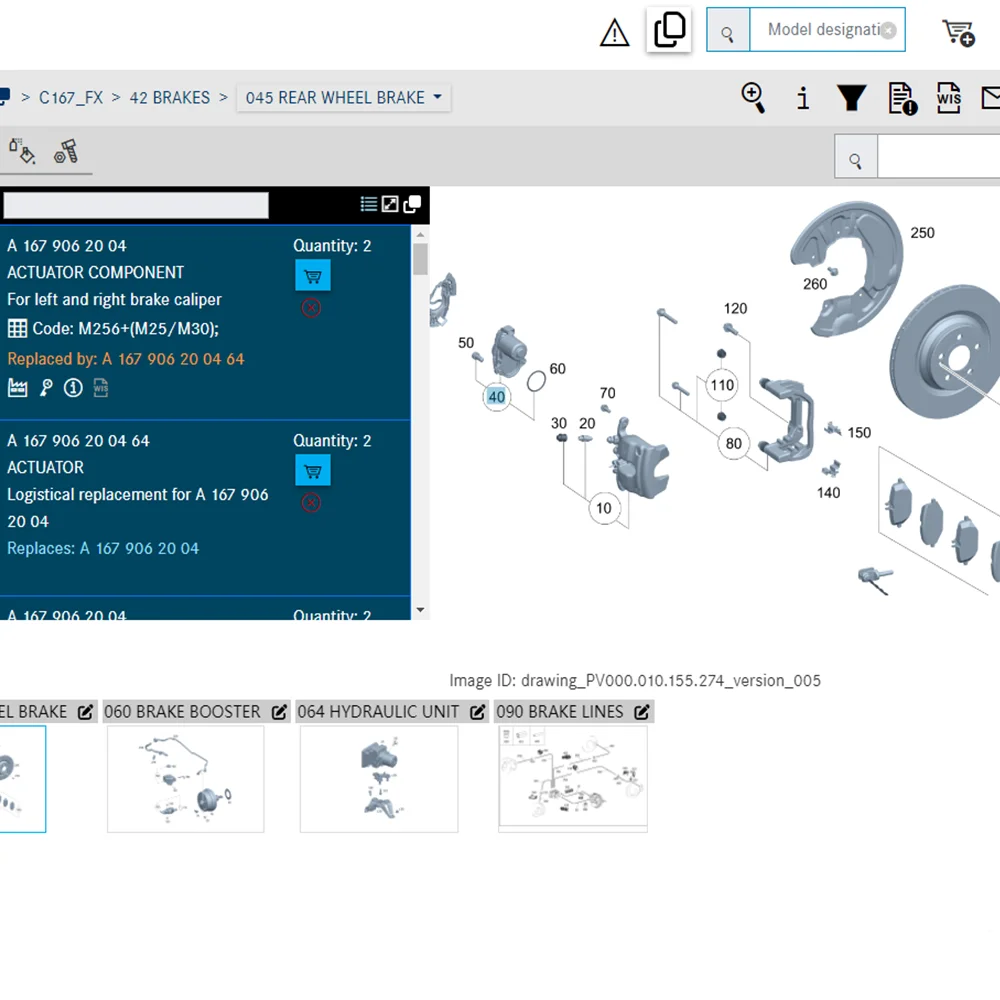Clear the Model designation field
Viewport: 1000px width, 1000px height.
[888, 30]
